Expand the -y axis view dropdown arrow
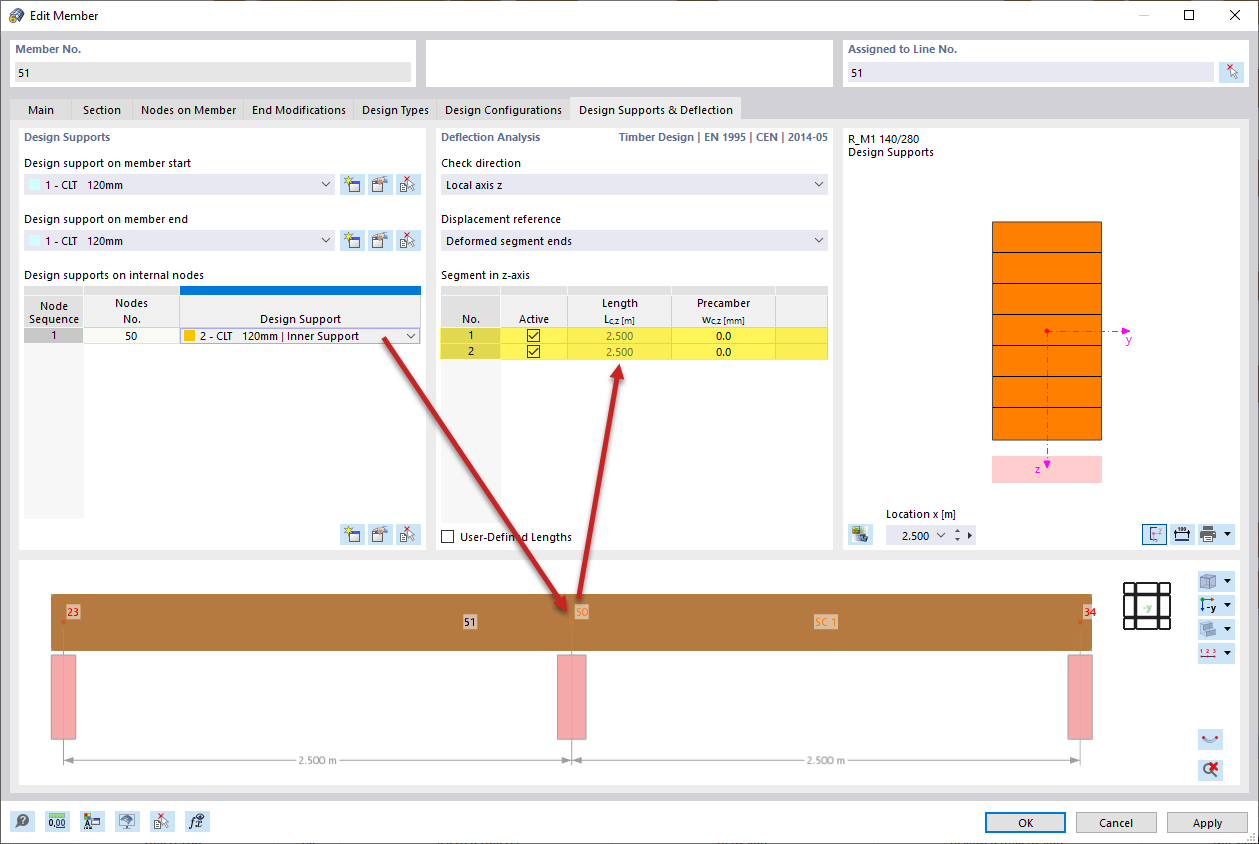1259x844 pixels. click(x=1227, y=606)
